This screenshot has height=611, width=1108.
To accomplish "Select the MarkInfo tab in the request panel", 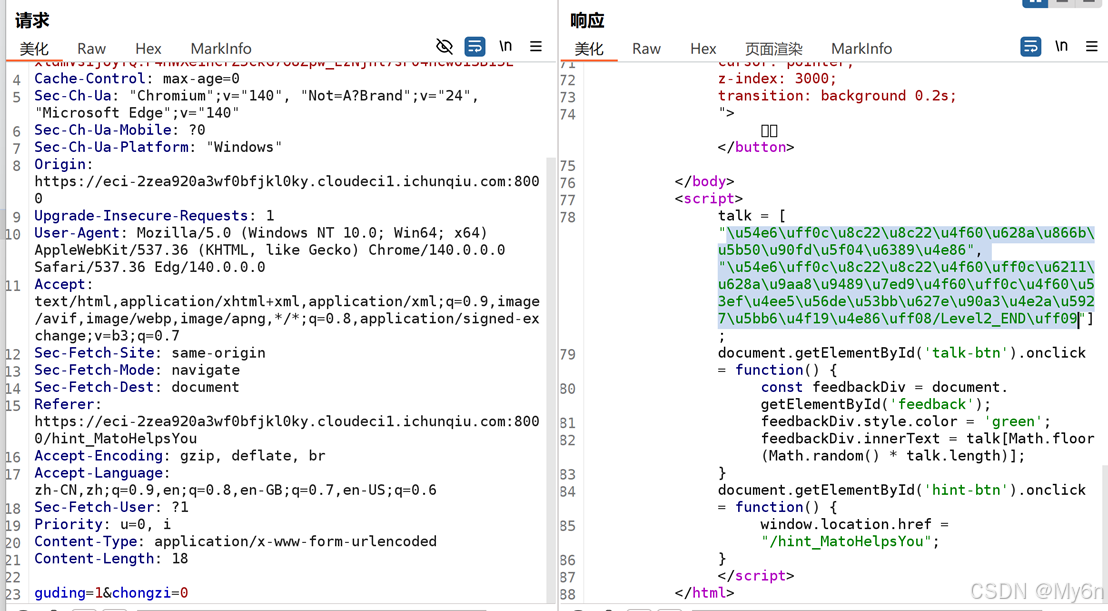I will (x=221, y=48).
